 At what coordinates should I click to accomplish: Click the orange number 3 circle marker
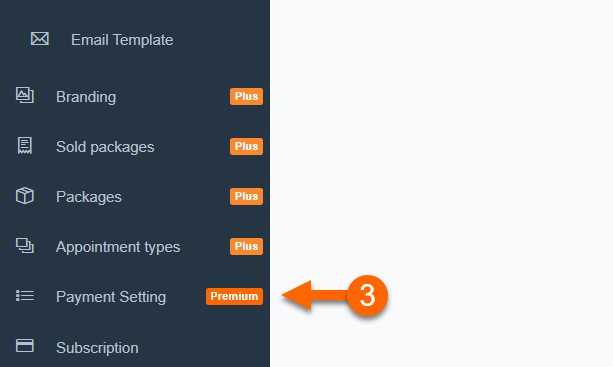(367, 295)
